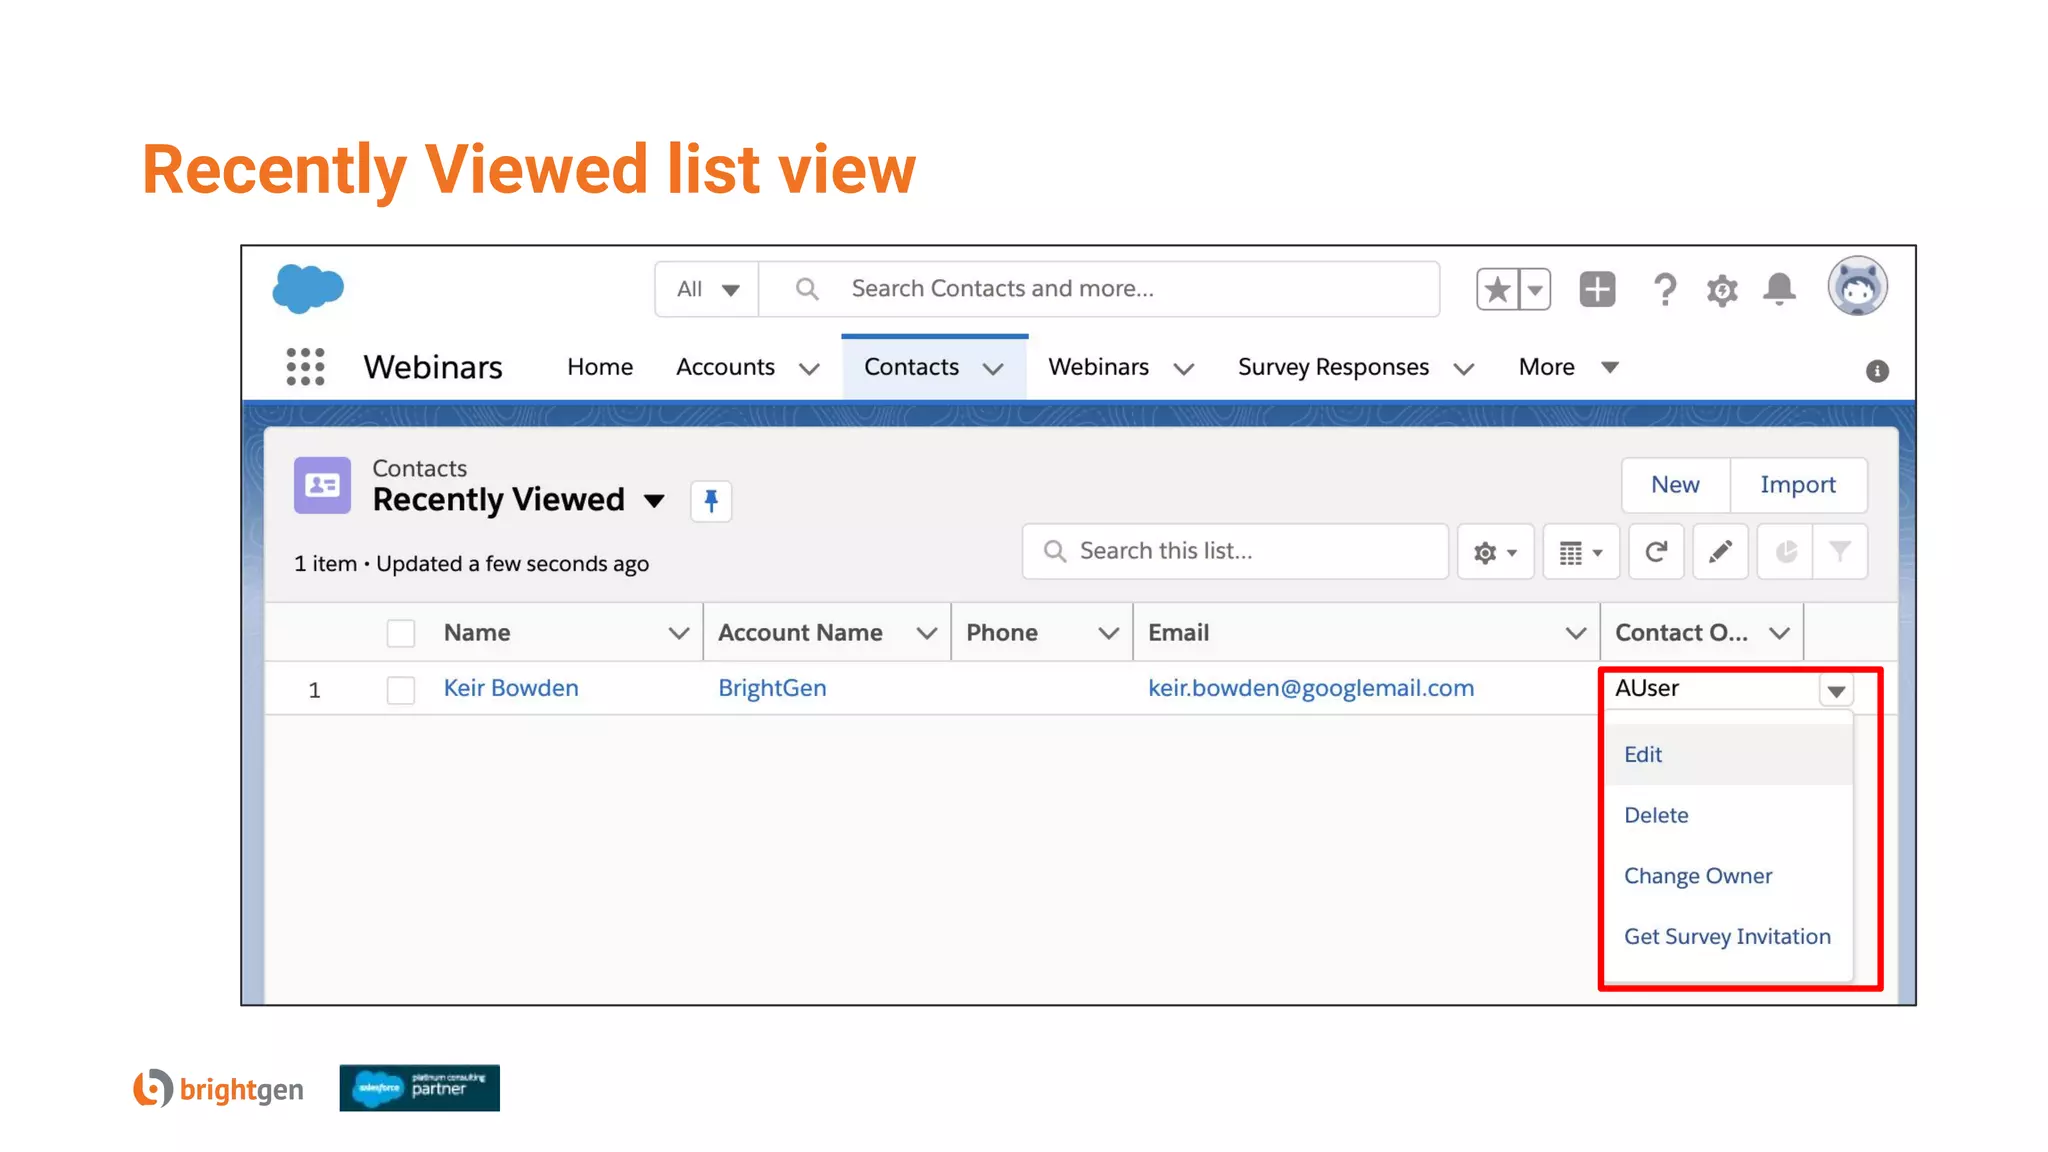Click the user avatar profile image
Image resolution: width=2048 pixels, height=1152 pixels.
click(1857, 286)
